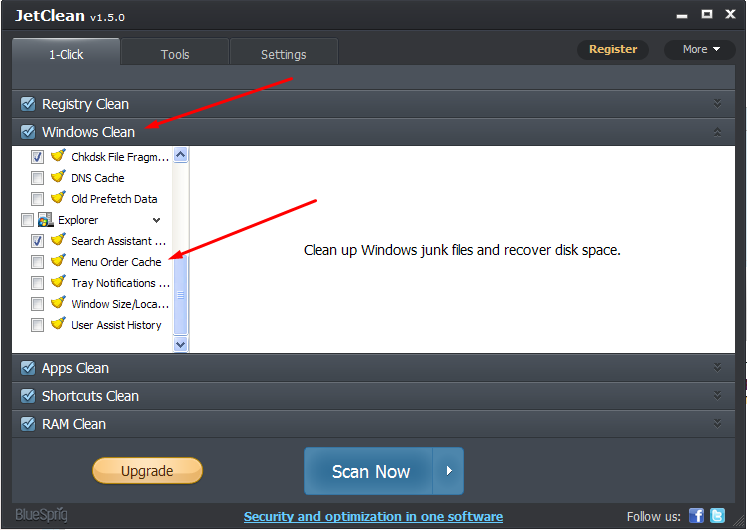
Task: Follow the Security and optimization link
Action: coord(373,517)
